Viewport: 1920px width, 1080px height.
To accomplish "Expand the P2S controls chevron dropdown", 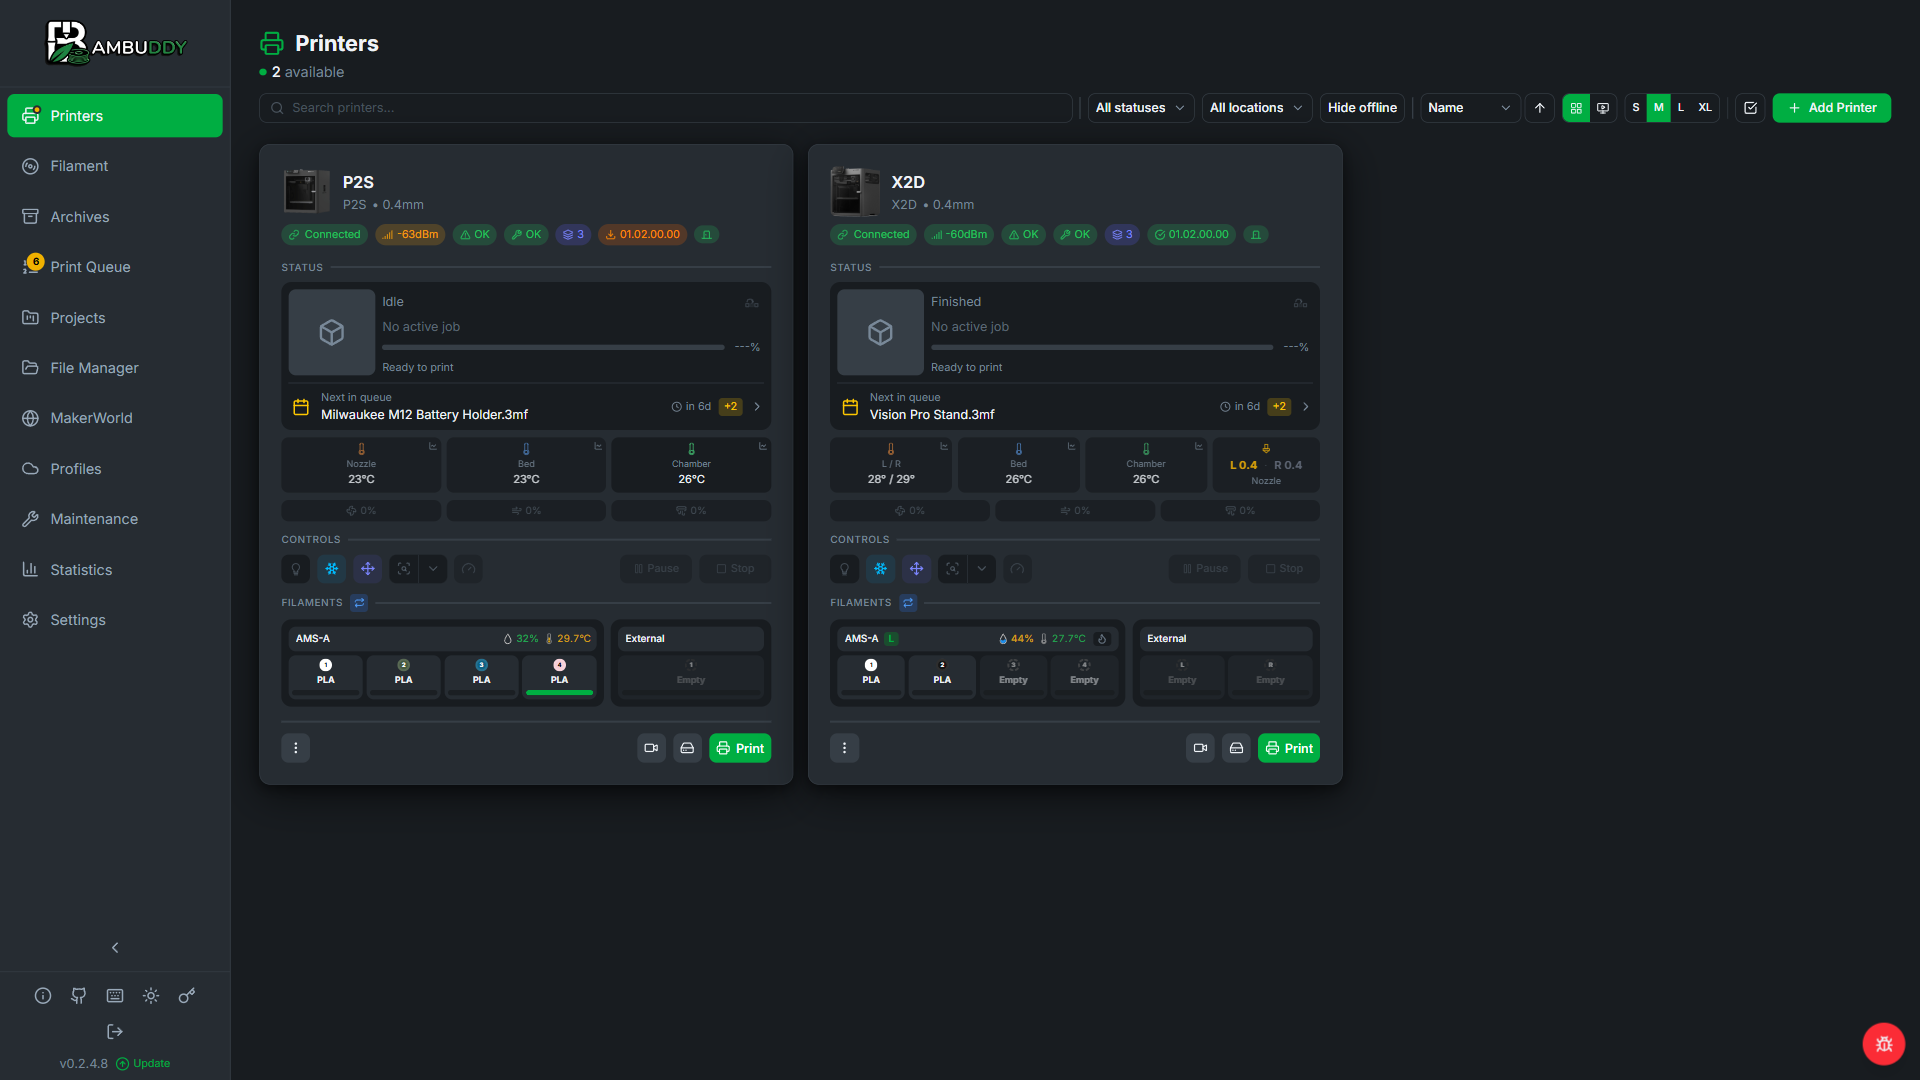I will [433, 569].
